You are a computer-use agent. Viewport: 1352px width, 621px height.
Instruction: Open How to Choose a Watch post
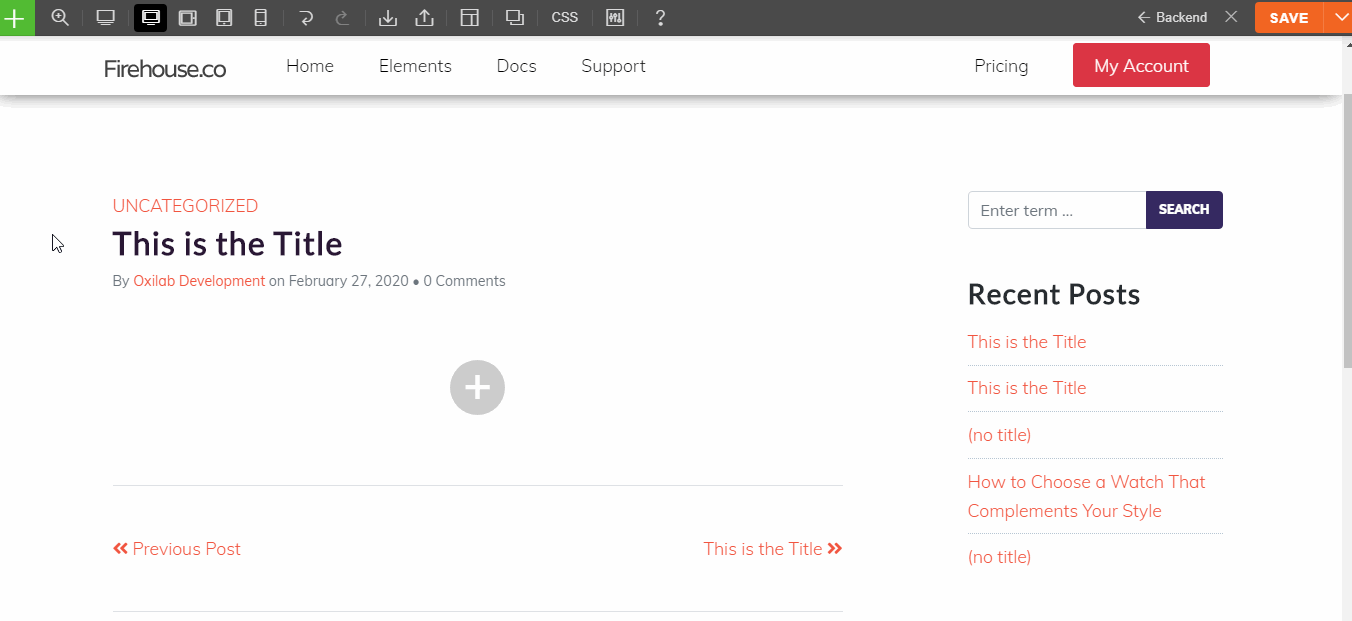pyautogui.click(x=1087, y=496)
